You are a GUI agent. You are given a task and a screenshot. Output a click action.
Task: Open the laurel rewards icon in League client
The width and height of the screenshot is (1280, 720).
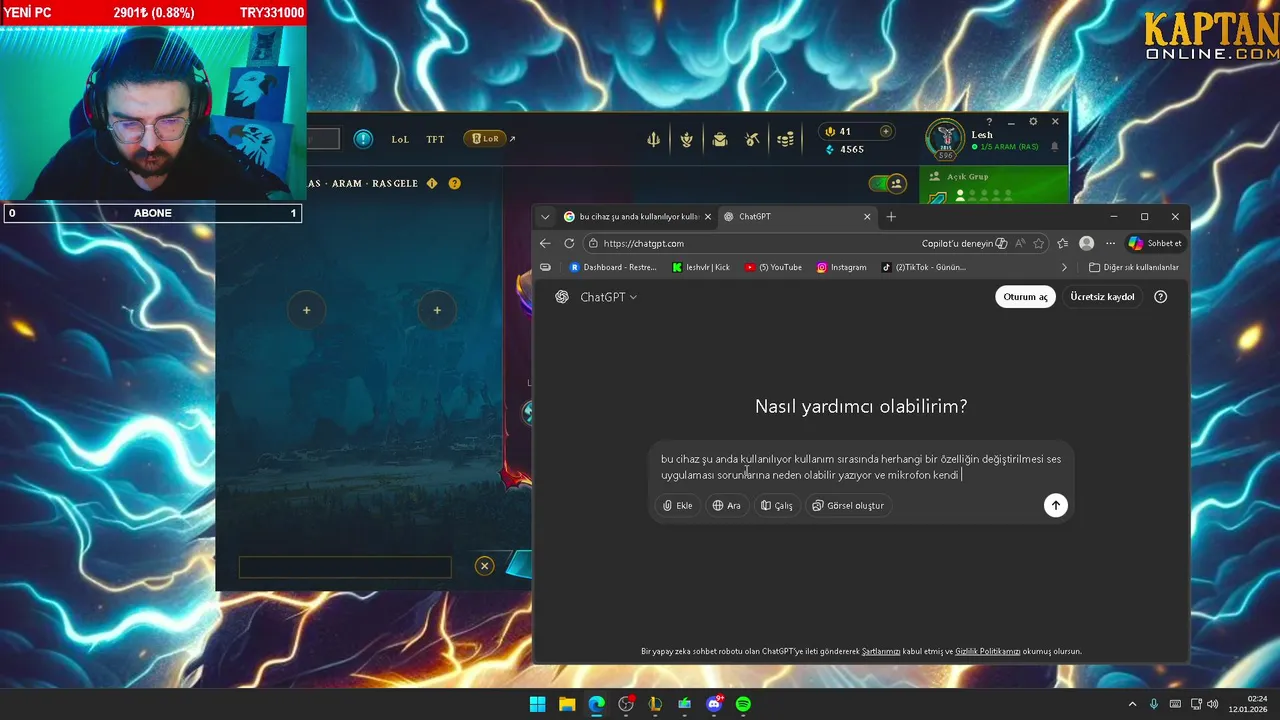click(x=686, y=140)
